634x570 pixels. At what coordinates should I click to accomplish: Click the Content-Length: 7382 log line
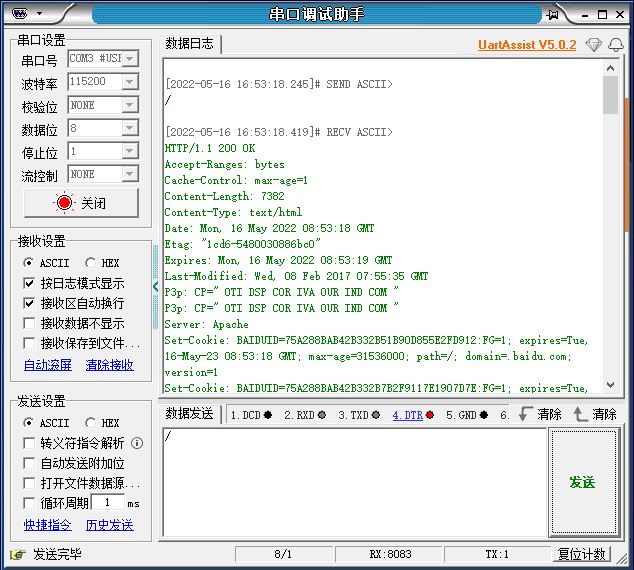[224, 196]
